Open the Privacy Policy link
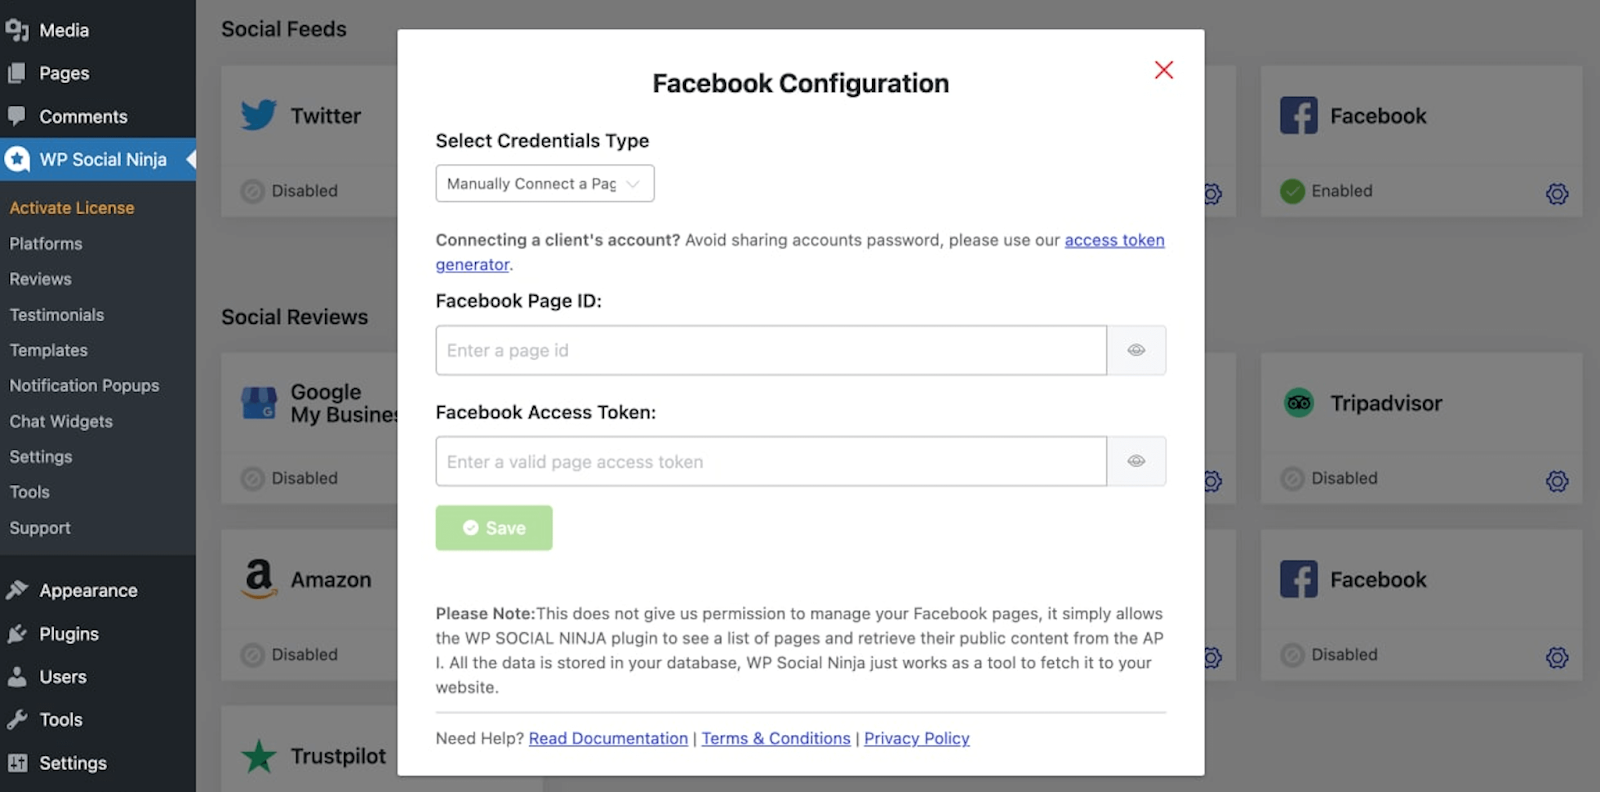The width and height of the screenshot is (1600, 792). [916, 738]
